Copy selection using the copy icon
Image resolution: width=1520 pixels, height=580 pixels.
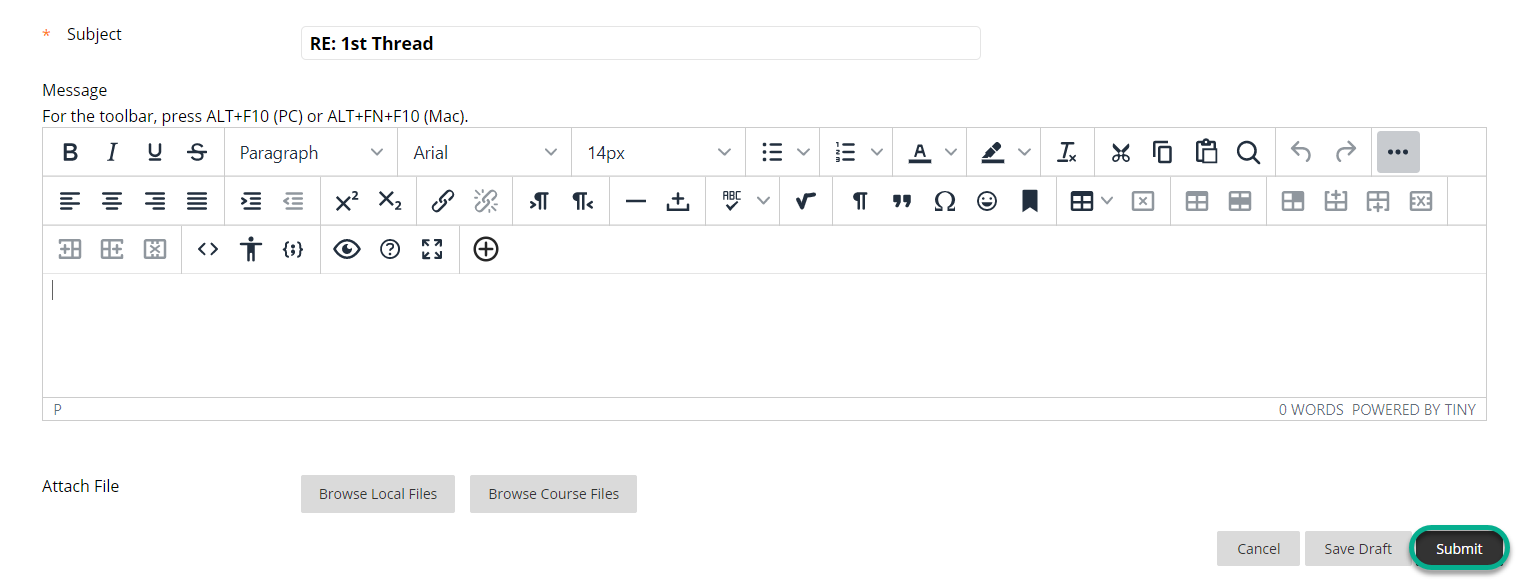pyautogui.click(x=1162, y=153)
